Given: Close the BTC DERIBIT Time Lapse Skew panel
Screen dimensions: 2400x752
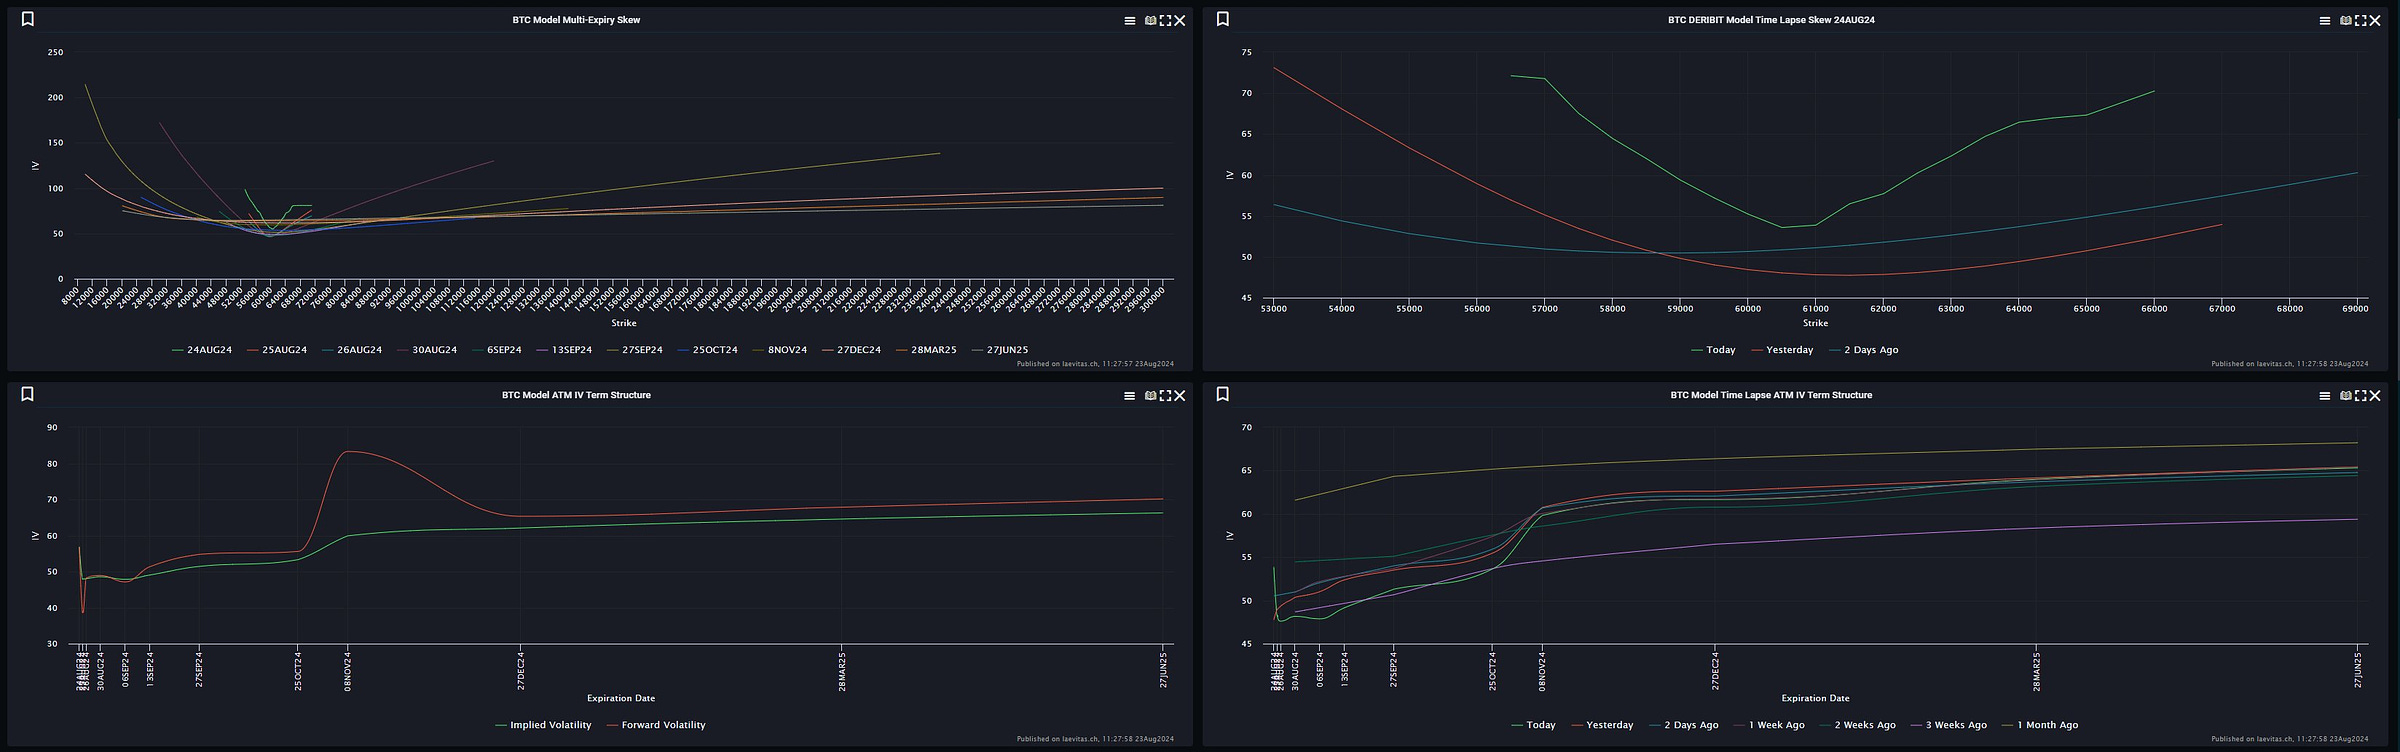Looking at the screenshot, I should tap(2375, 21).
